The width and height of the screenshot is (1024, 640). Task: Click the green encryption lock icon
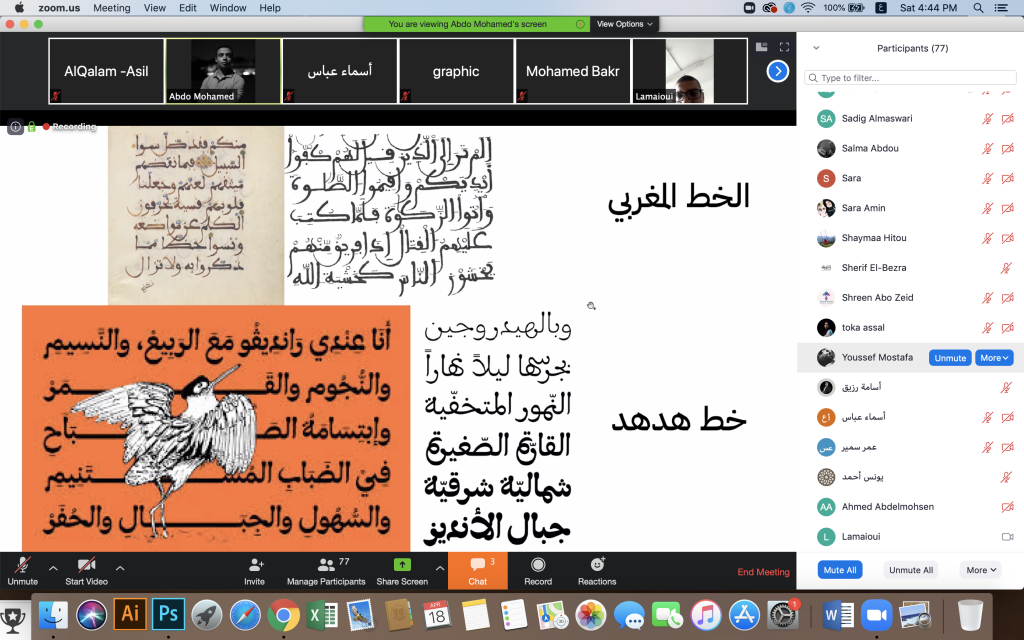point(31,127)
